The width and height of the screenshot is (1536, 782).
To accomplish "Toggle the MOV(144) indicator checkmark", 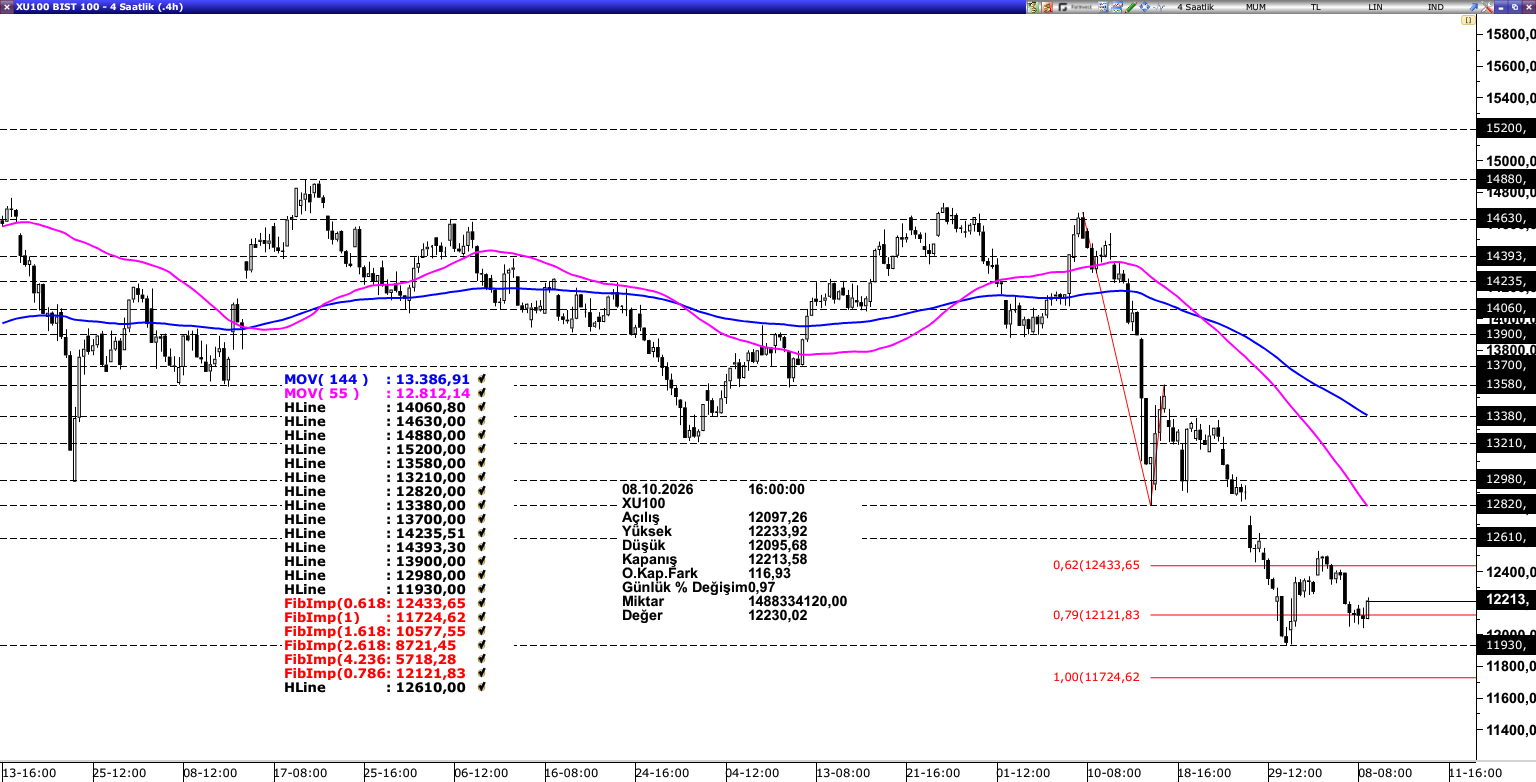I will point(482,380).
